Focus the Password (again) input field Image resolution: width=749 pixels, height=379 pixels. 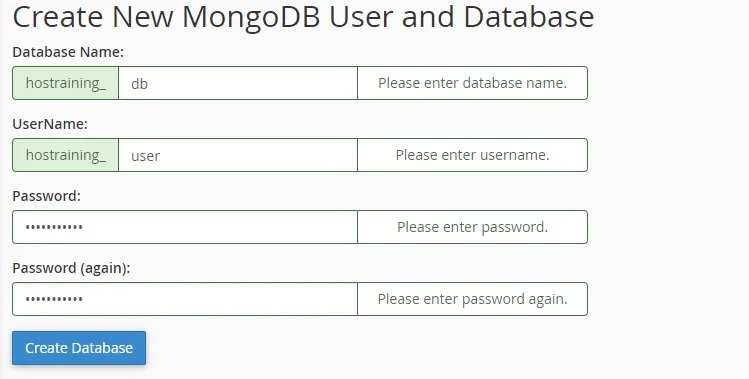point(185,299)
